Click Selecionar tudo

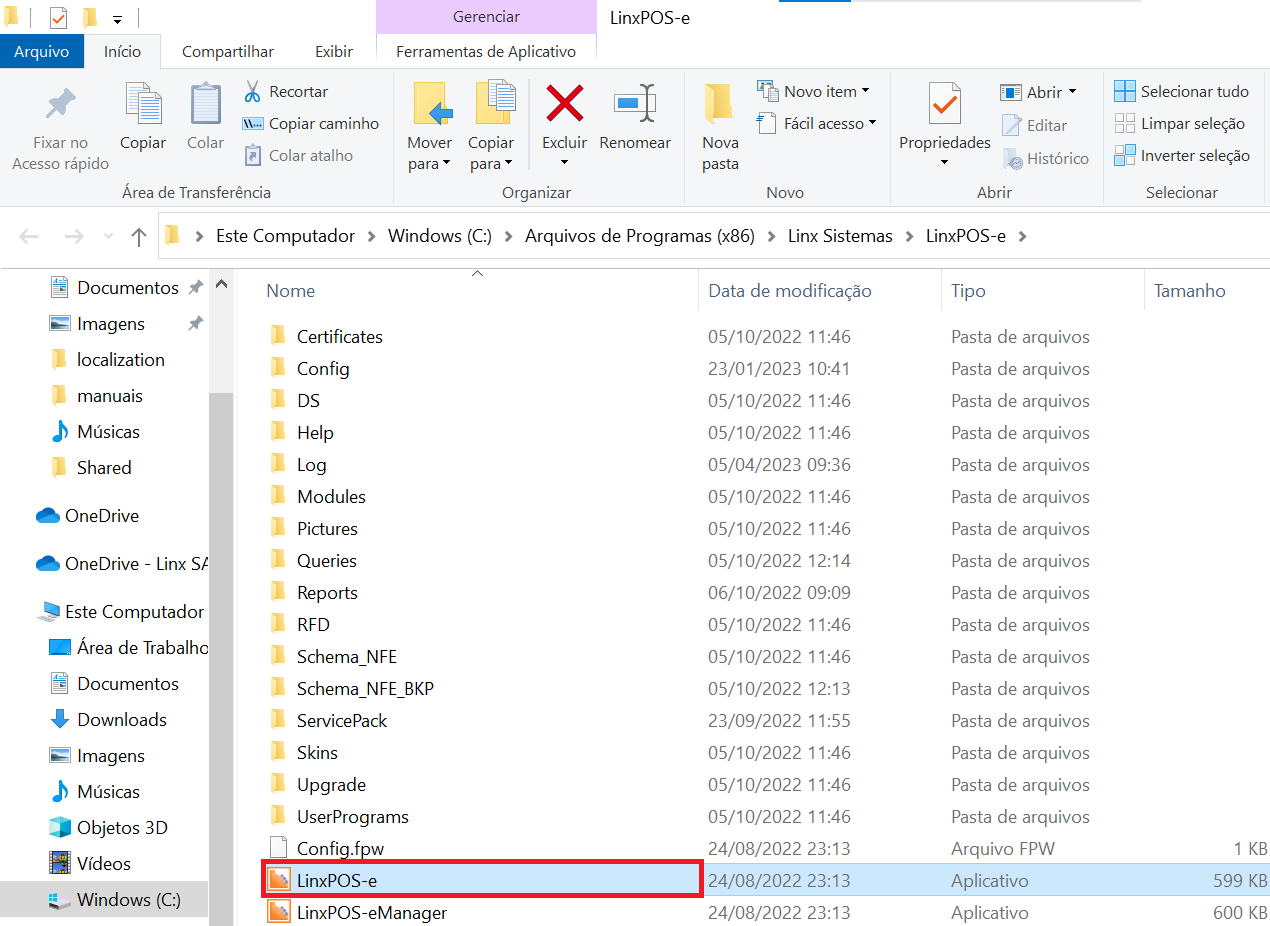[x=1182, y=91]
